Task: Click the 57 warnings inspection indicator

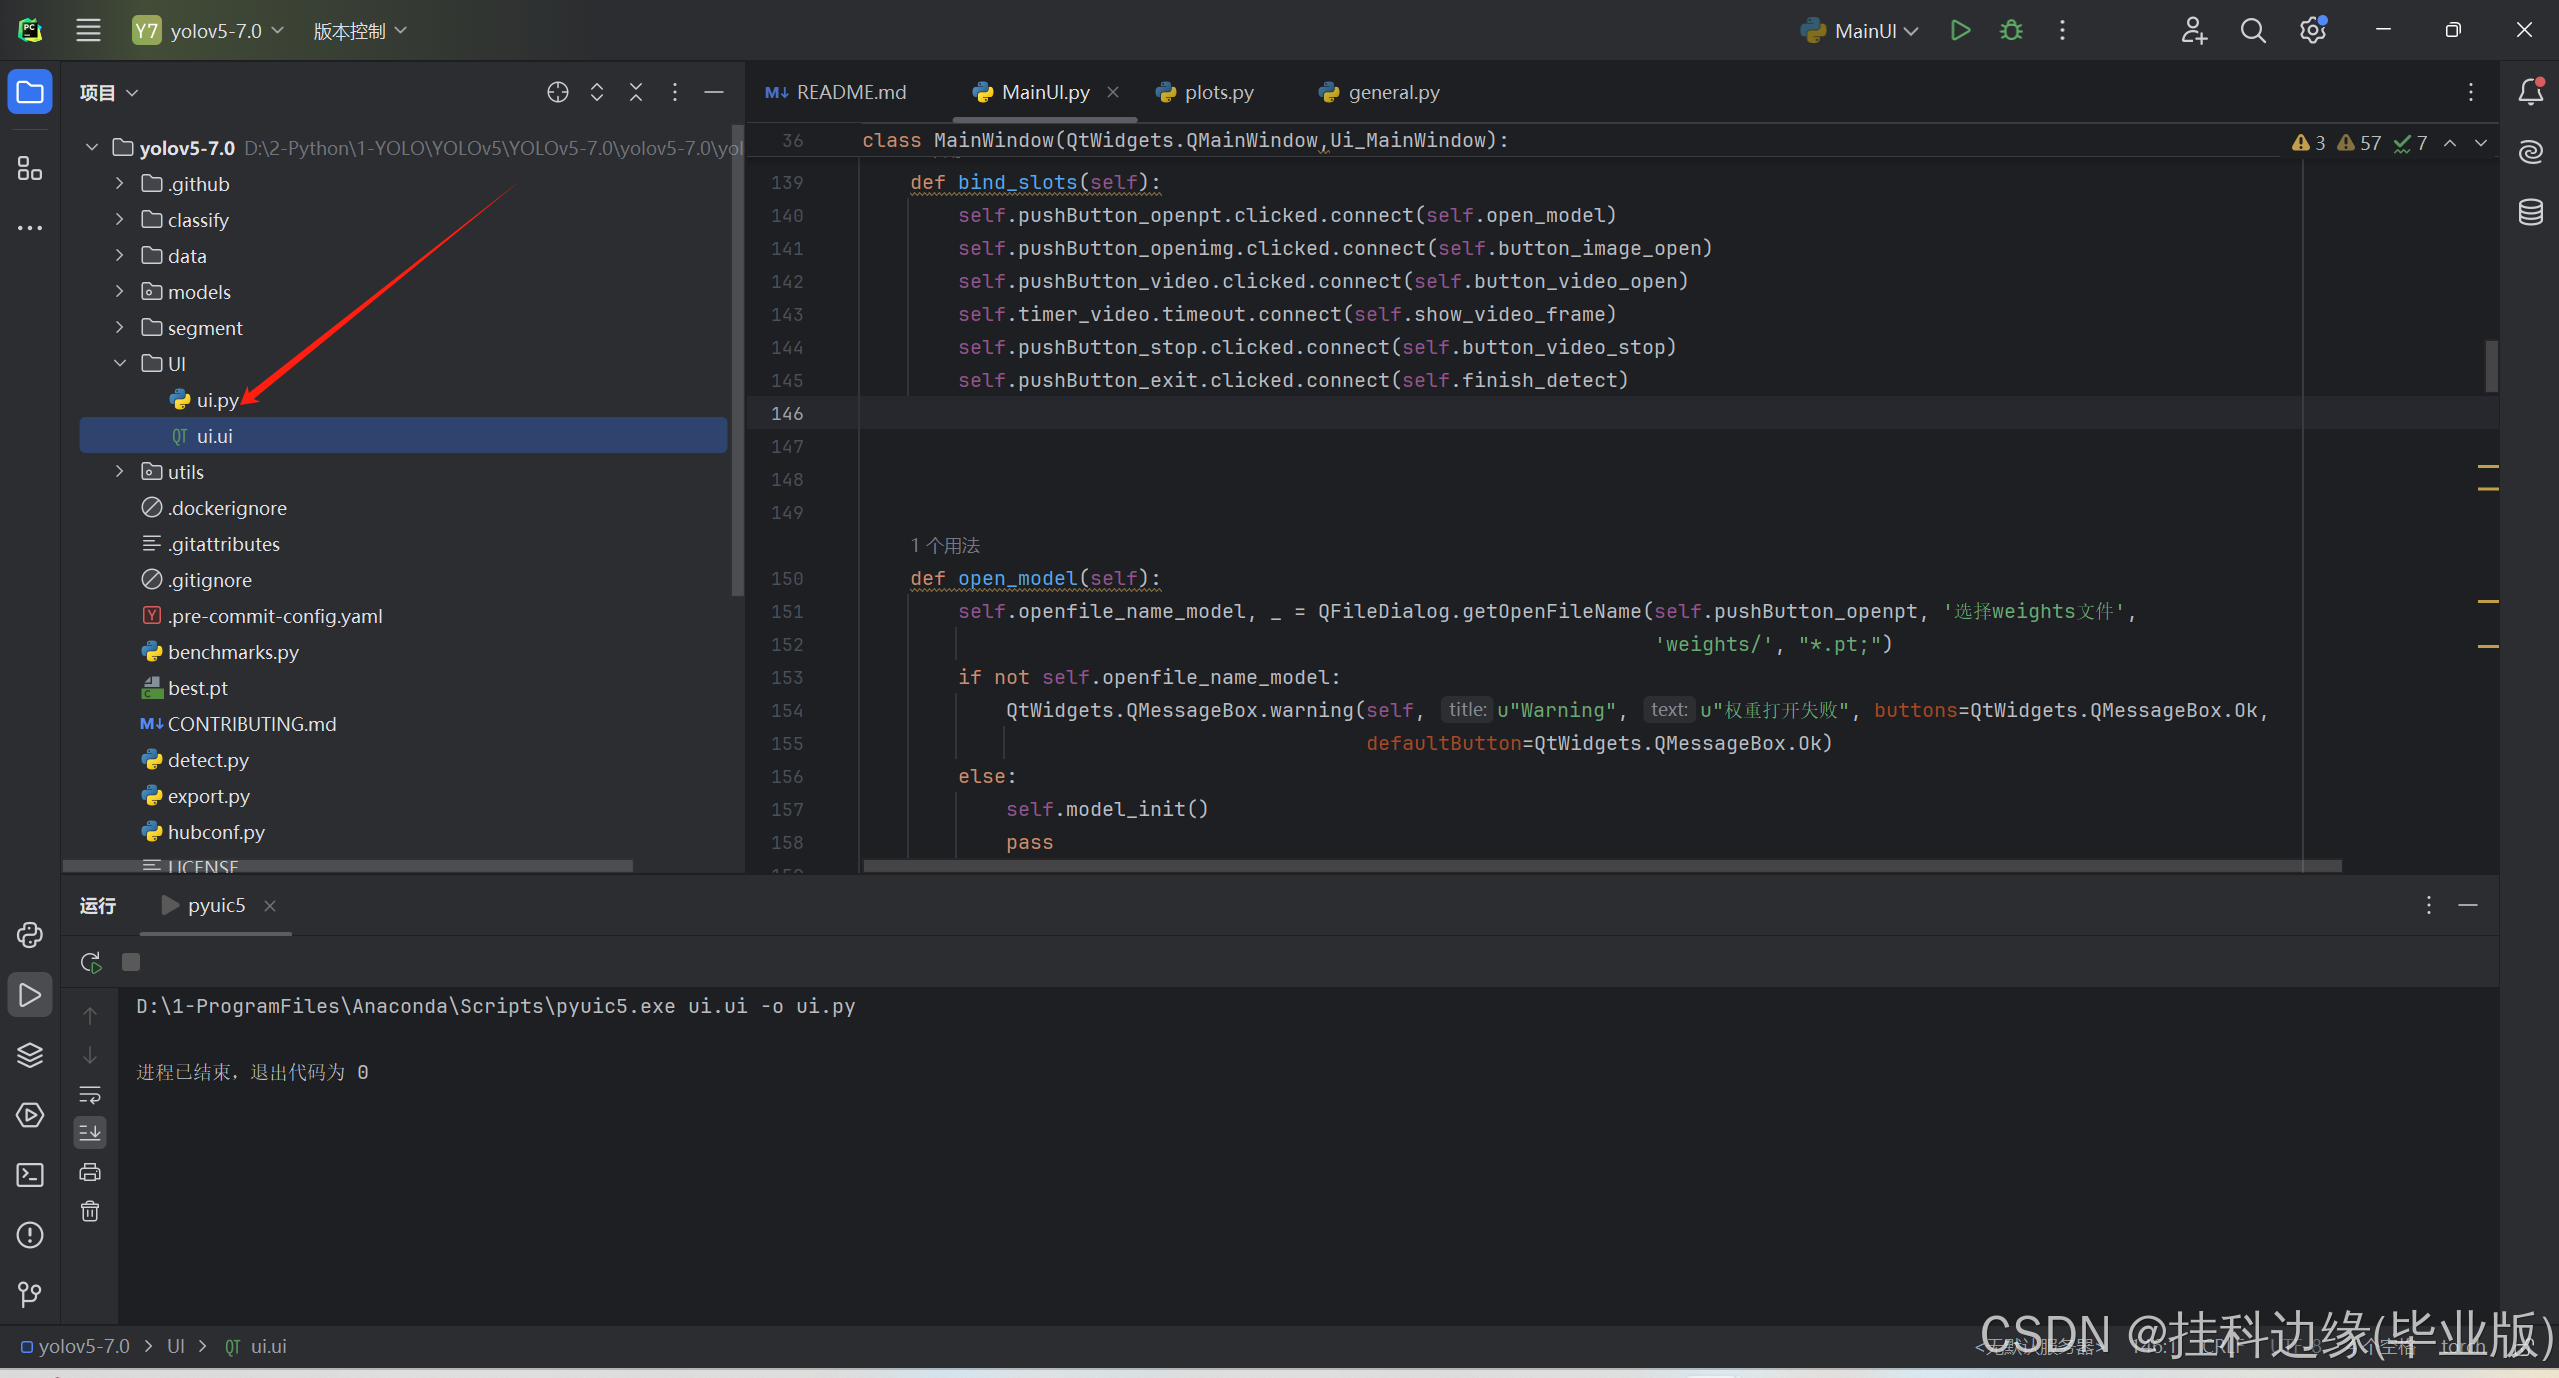Action: [x=2360, y=143]
